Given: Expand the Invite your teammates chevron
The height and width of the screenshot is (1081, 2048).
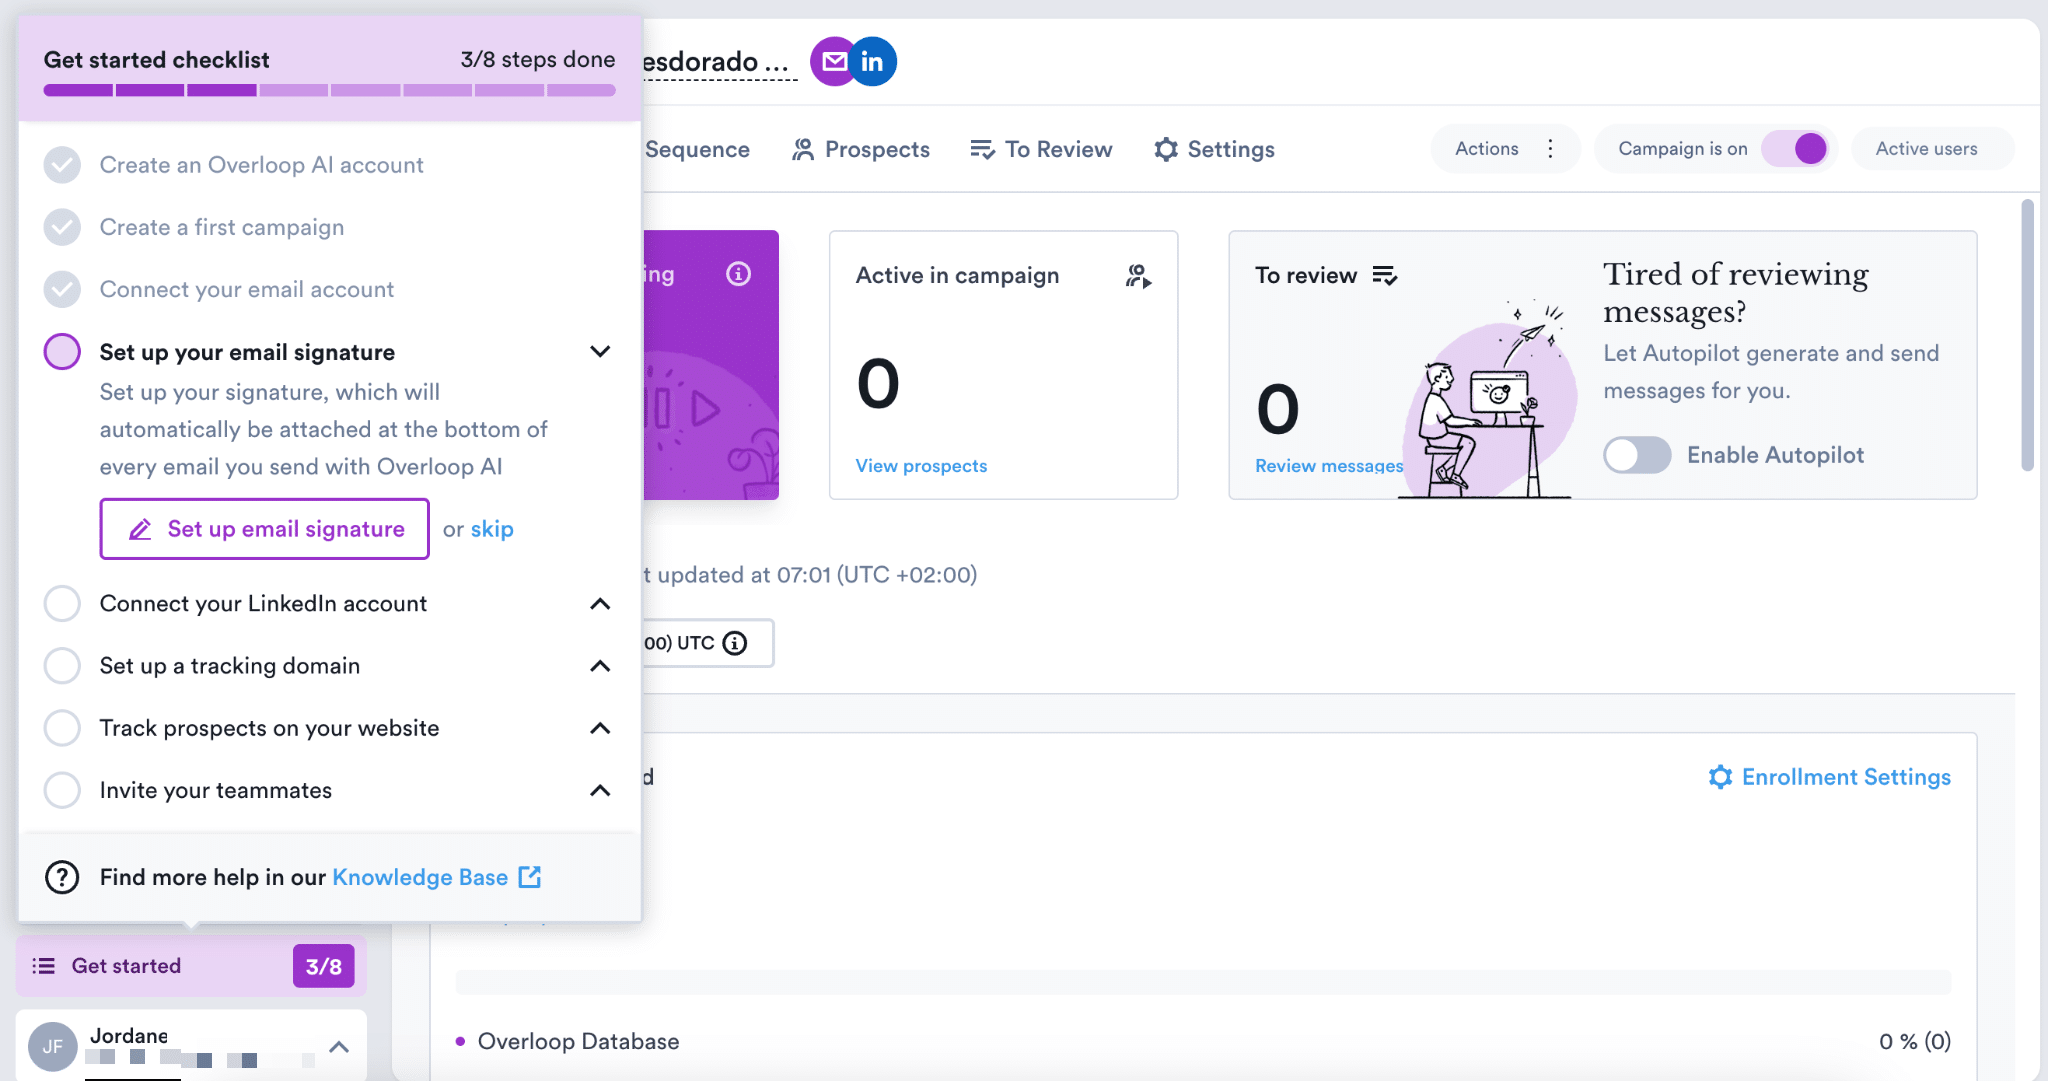Looking at the screenshot, I should click(x=600, y=790).
